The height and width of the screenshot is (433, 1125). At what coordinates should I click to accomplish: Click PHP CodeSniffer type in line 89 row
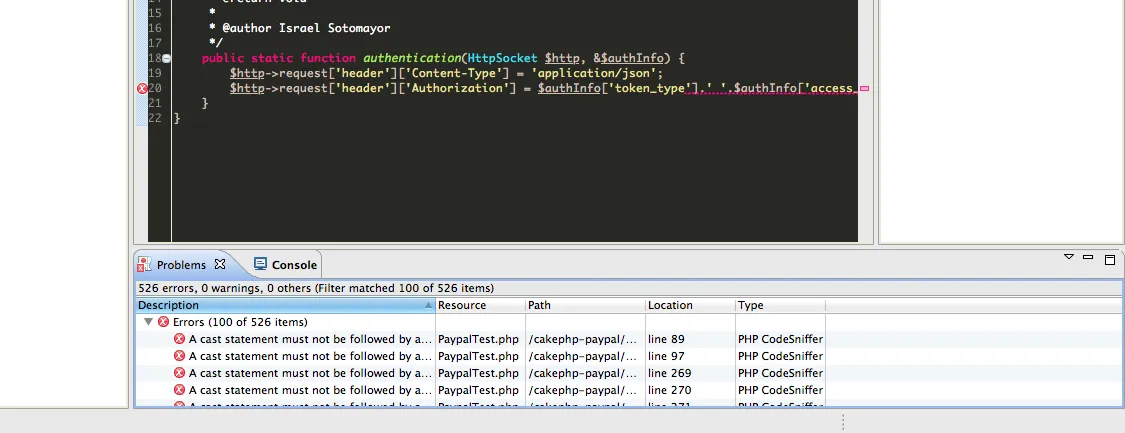[x=781, y=339]
